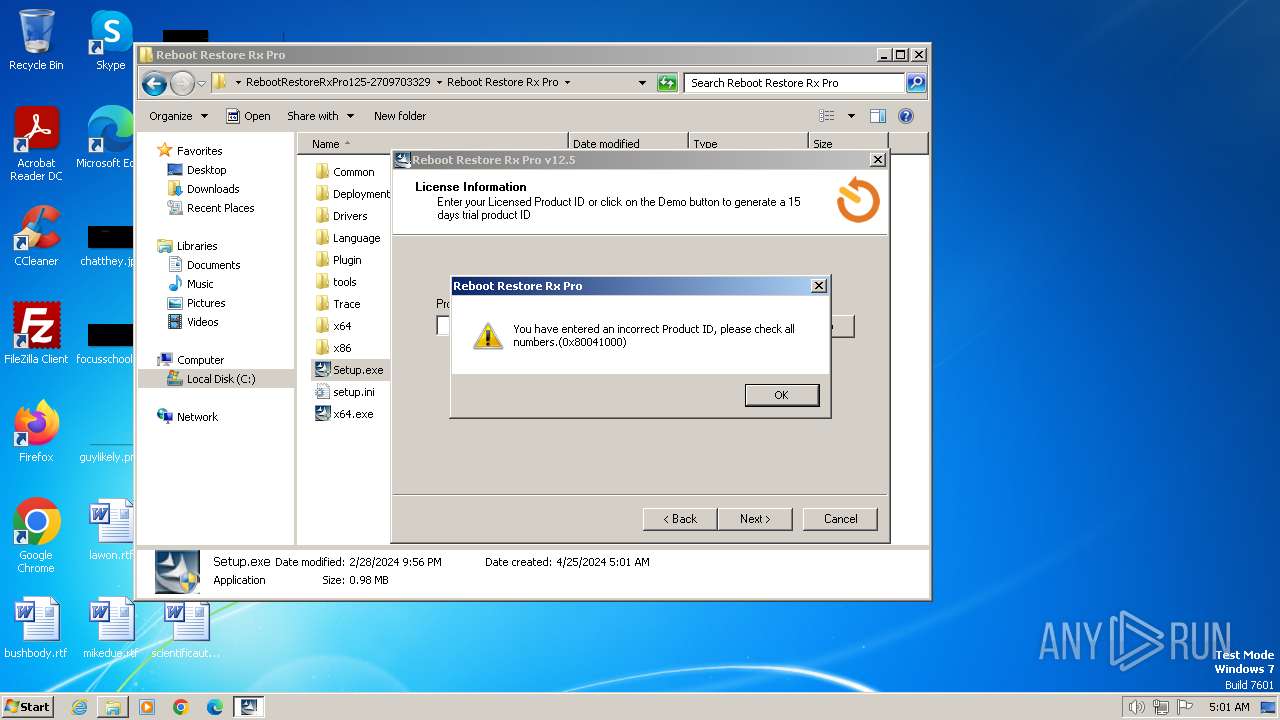Select the Common folder
Image resolution: width=1280 pixels, height=720 pixels.
pyautogui.click(x=344, y=172)
